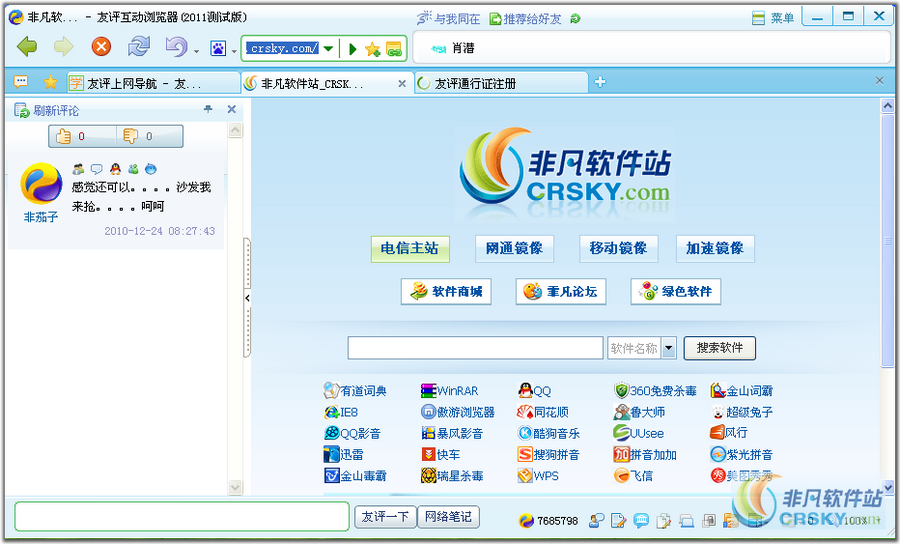Open 软件商城 from the page
This screenshot has width=900, height=544.
tap(446, 292)
